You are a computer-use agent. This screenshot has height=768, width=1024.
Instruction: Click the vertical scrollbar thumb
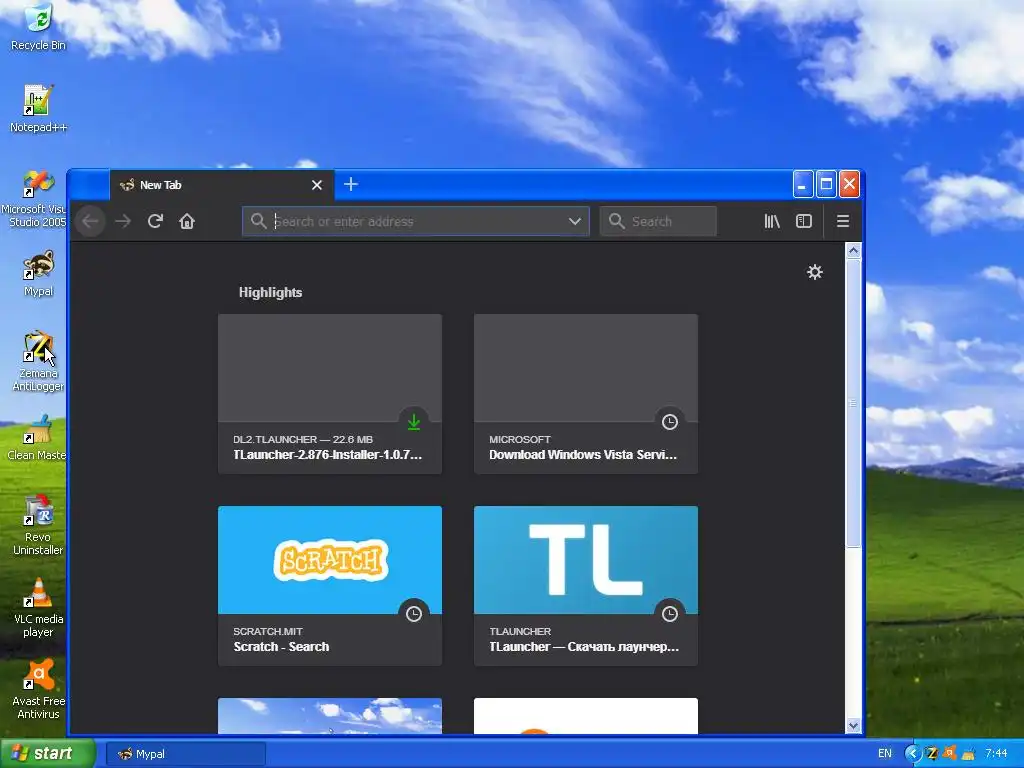pyautogui.click(x=853, y=403)
